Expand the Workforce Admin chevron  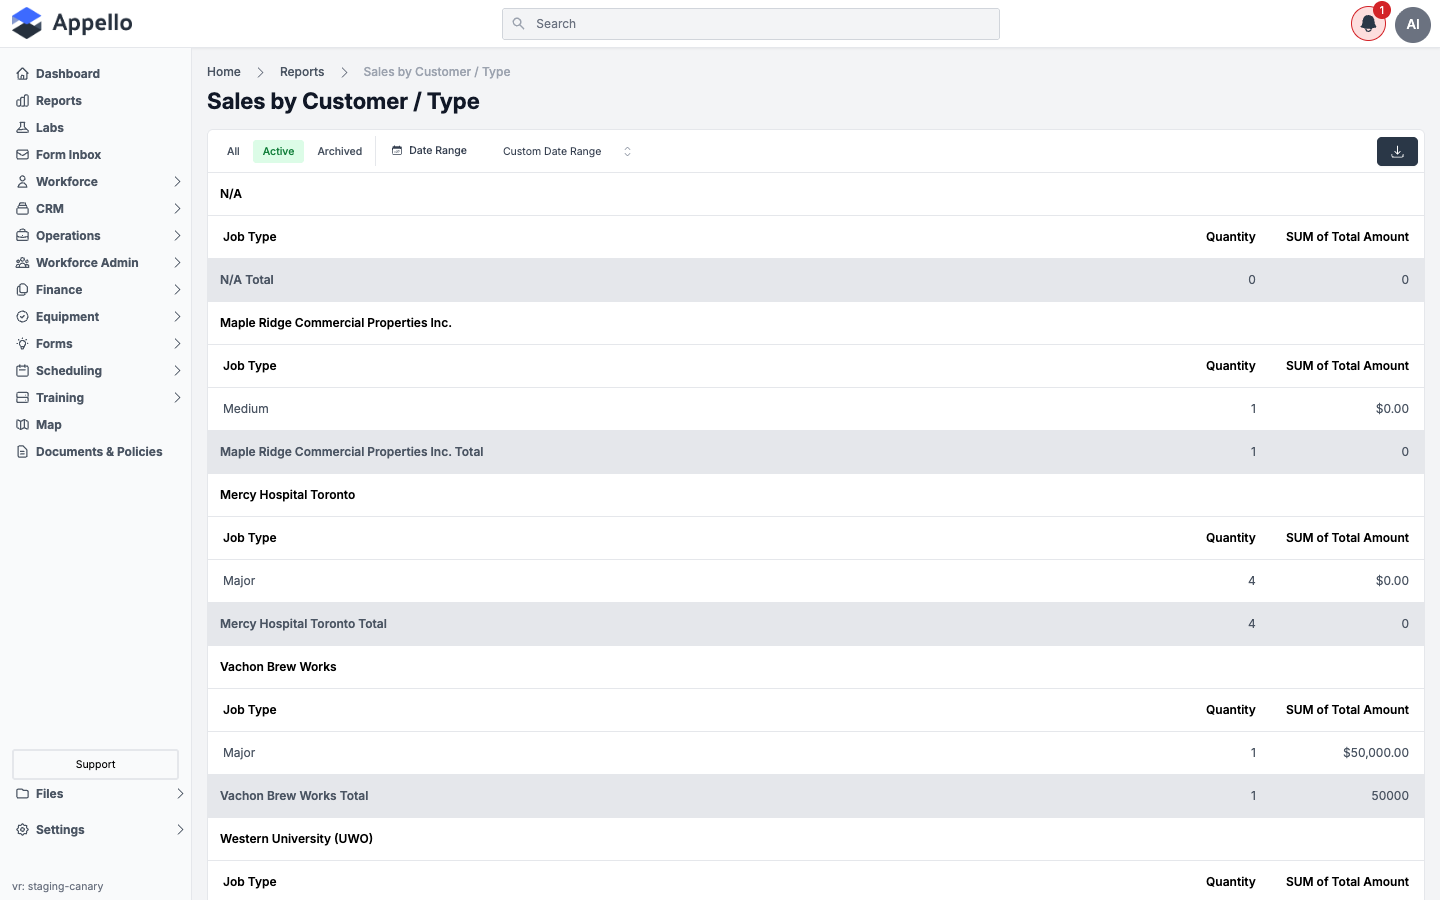click(177, 263)
